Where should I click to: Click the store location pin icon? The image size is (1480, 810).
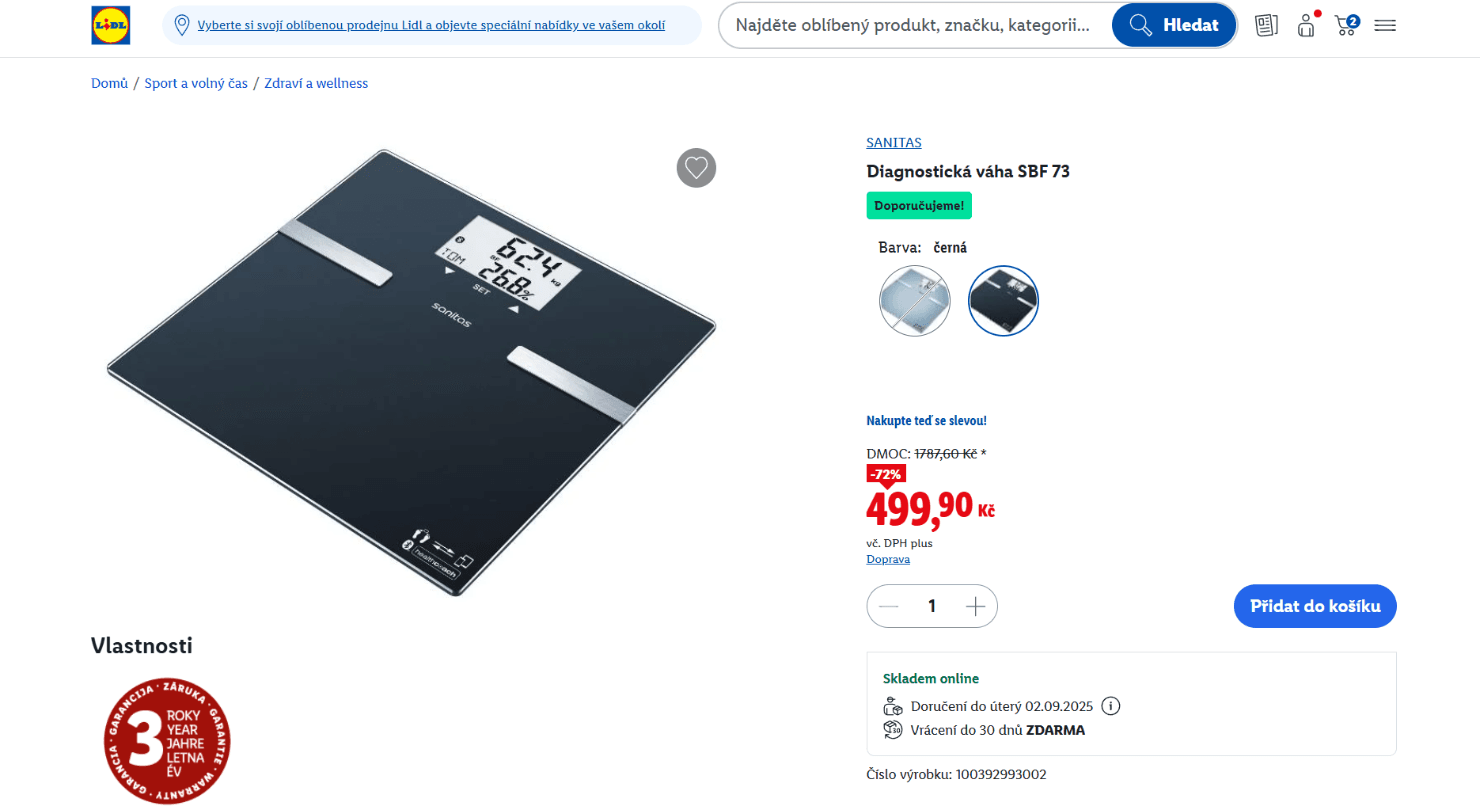pos(182,25)
